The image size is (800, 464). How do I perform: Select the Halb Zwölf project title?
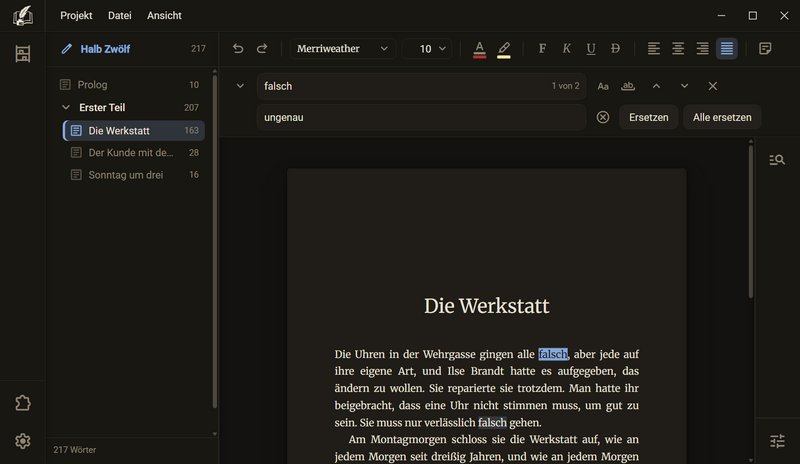(105, 49)
